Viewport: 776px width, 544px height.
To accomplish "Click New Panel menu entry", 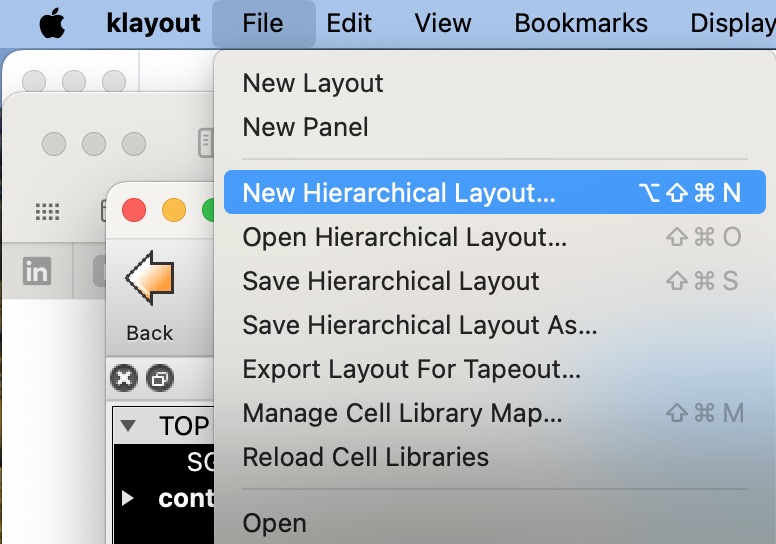I will click(x=305, y=127).
